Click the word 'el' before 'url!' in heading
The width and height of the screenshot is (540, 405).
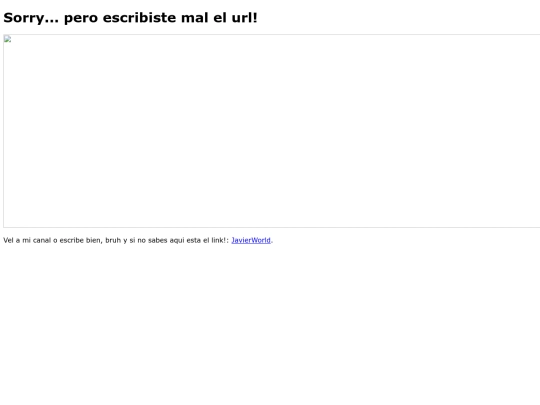[x=220, y=18]
